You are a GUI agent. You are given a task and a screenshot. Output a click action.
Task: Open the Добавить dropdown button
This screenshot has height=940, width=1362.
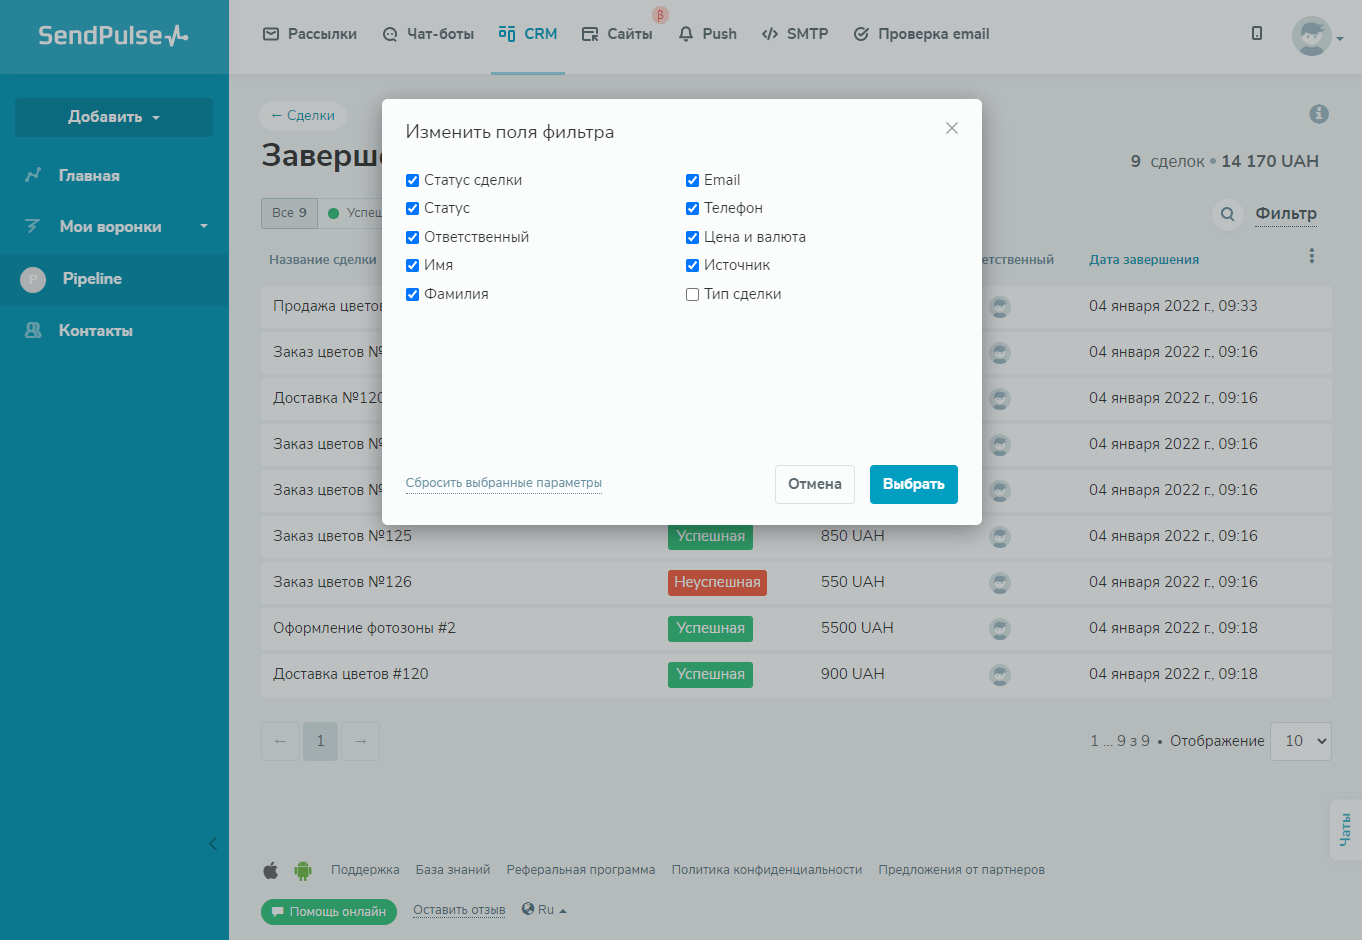coord(114,117)
